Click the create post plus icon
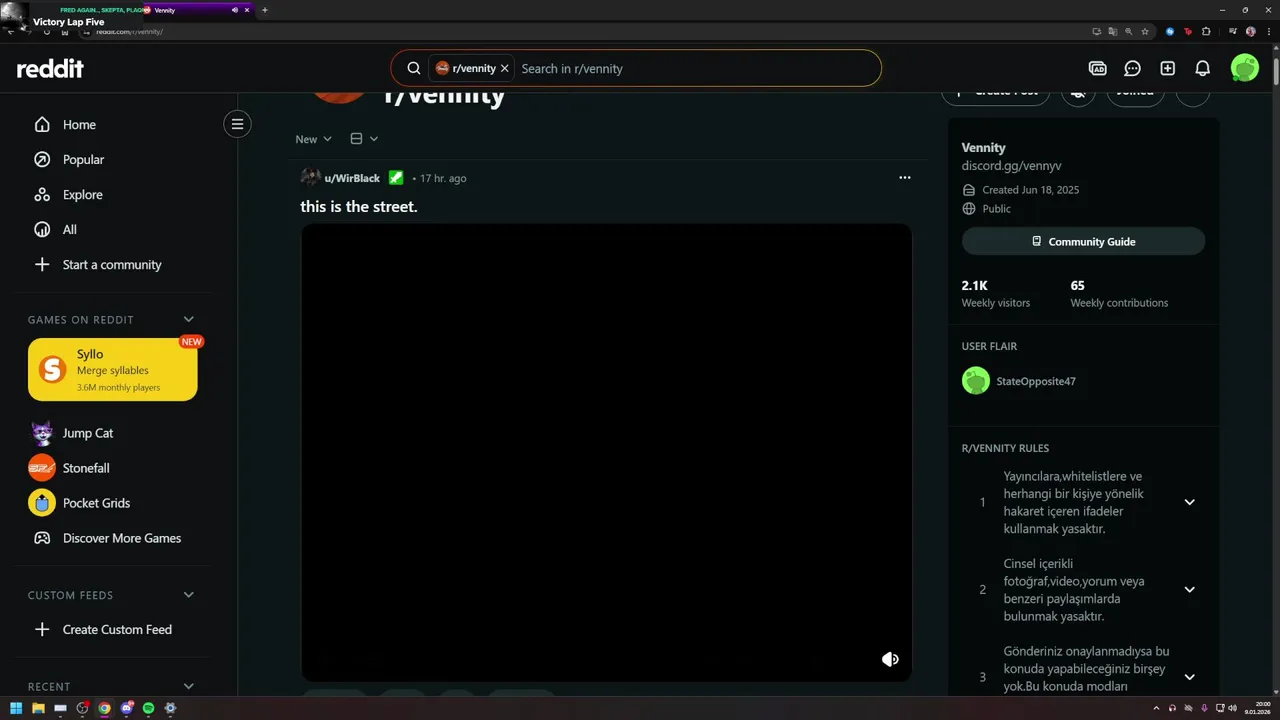The image size is (1280, 720). click(1167, 68)
